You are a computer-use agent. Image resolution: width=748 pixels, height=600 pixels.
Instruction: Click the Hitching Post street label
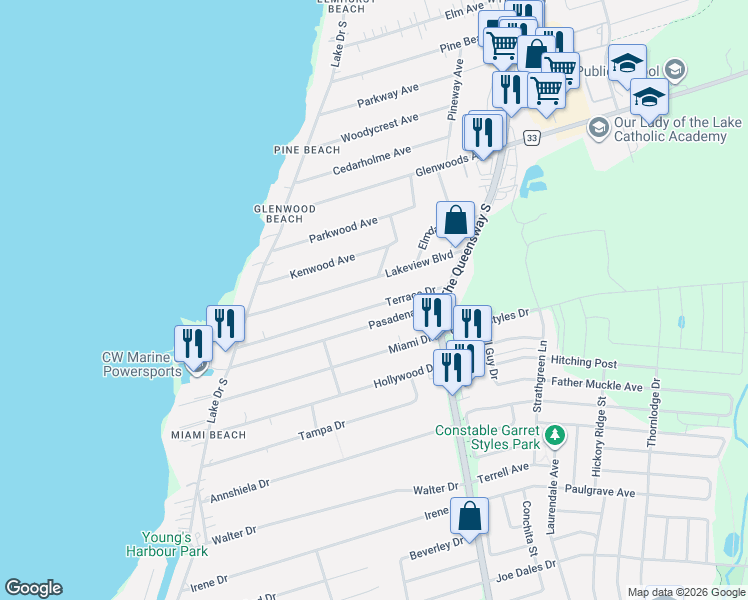(x=584, y=362)
